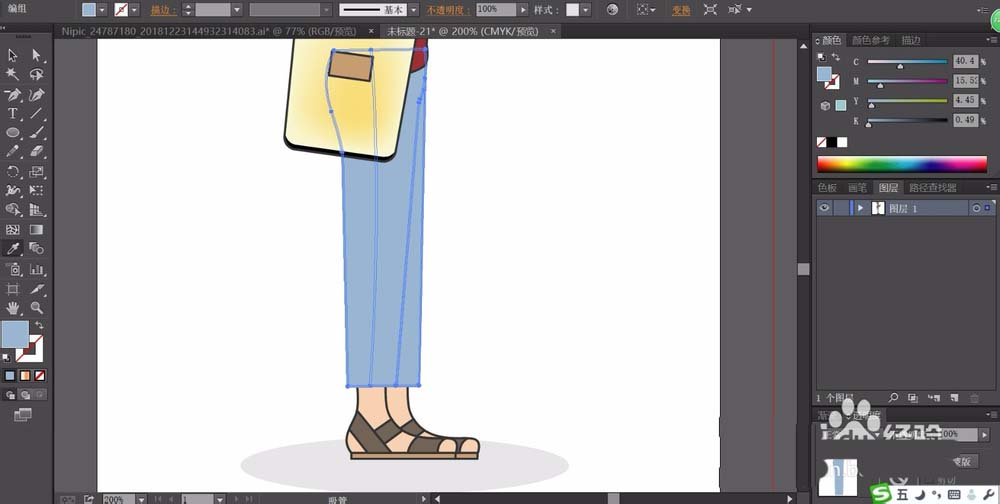Select the Rotate tool
Screen dimensions: 1000x504
pyautogui.click(x=12, y=171)
